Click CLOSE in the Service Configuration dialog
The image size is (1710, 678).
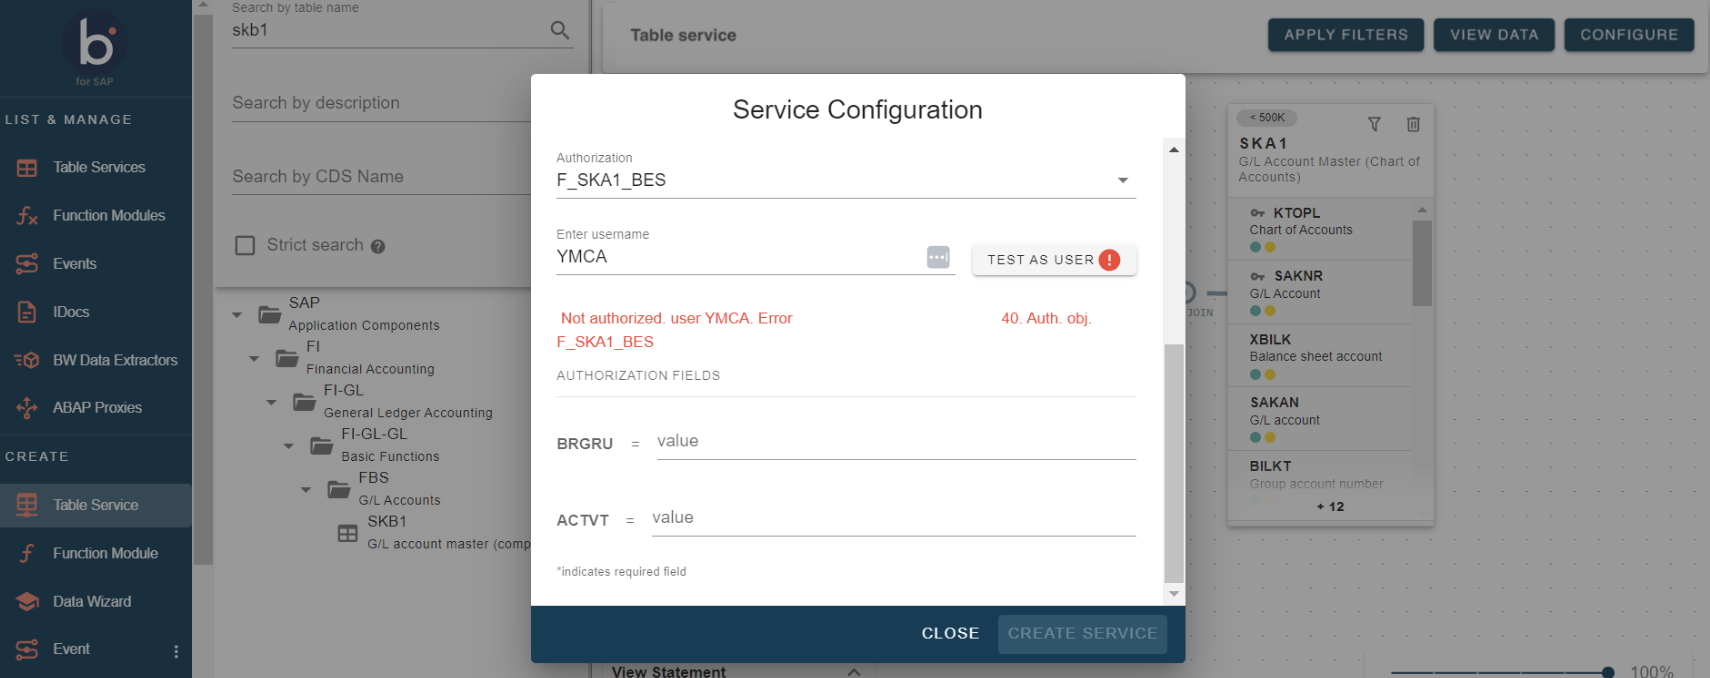pyautogui.click(x=950, y=633)
